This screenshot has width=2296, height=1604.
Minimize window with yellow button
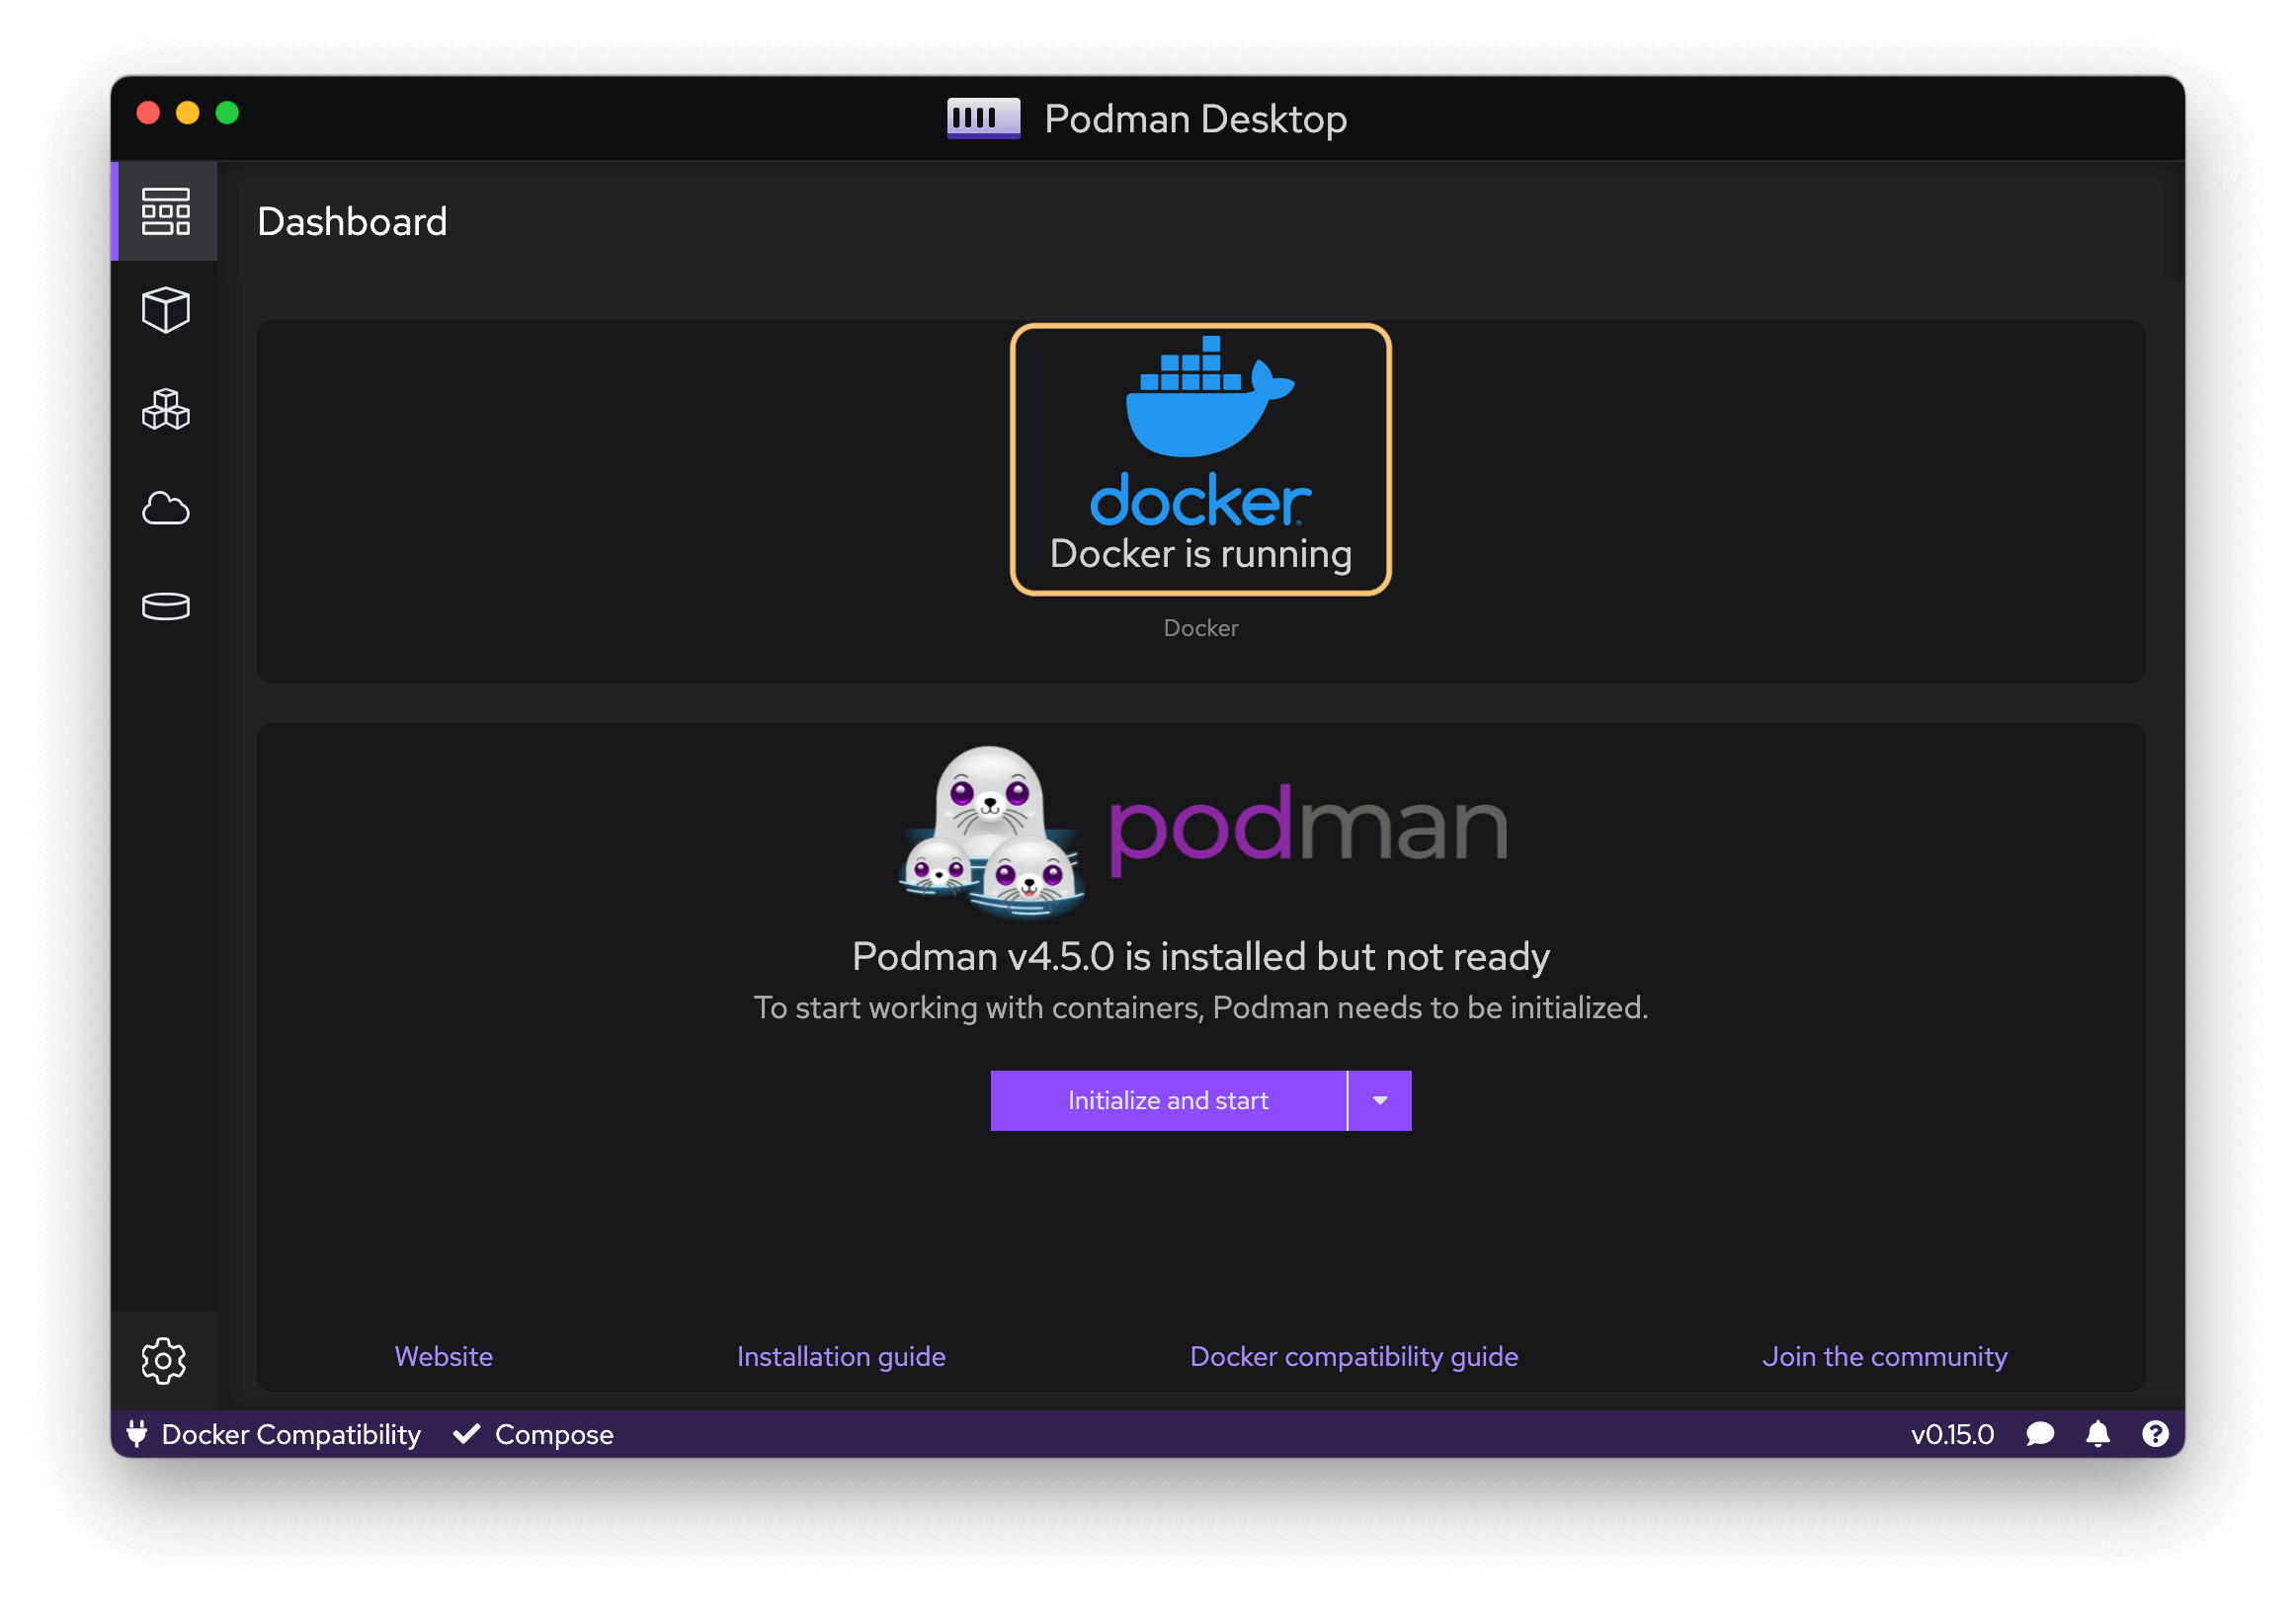(x=187, y=113)
